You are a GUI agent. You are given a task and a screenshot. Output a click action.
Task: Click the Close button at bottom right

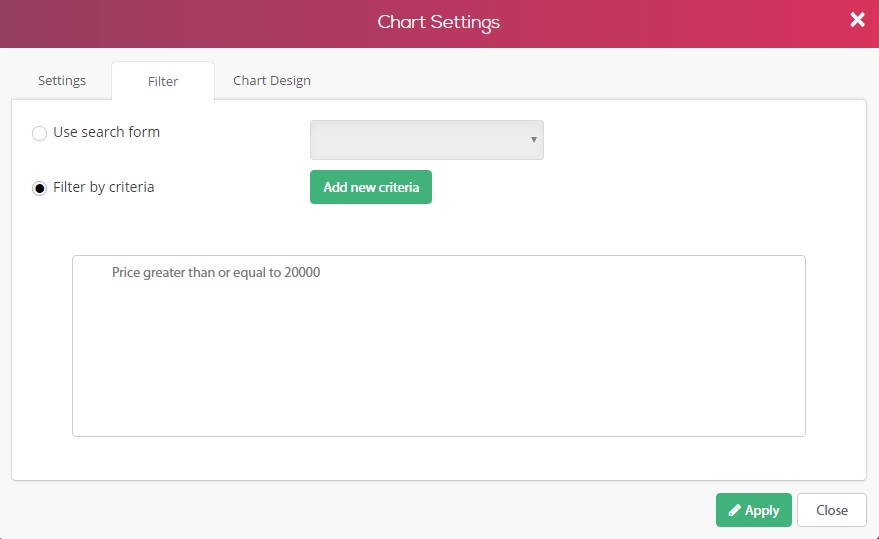[832, 510]
